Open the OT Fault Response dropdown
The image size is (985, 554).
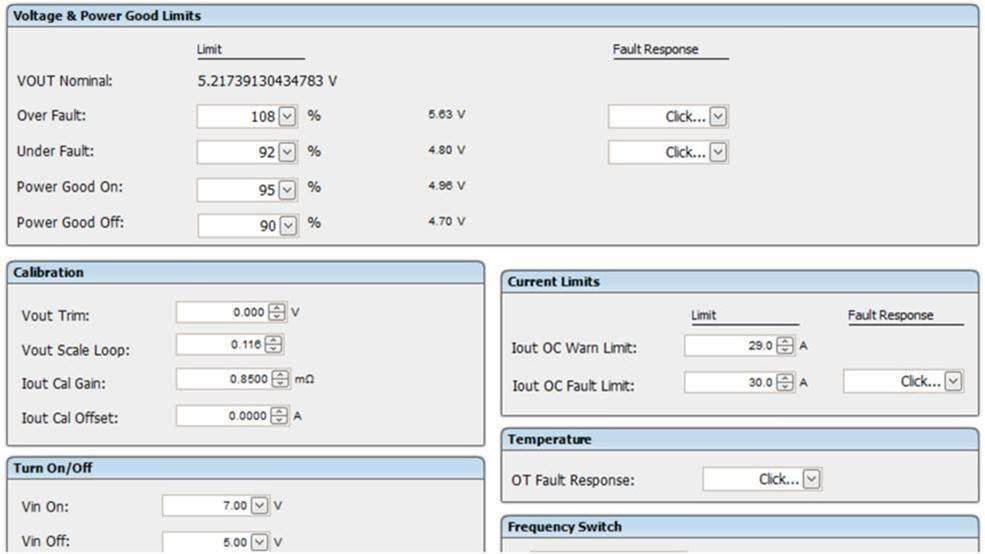pyautogui.click(x=811, y=479)
